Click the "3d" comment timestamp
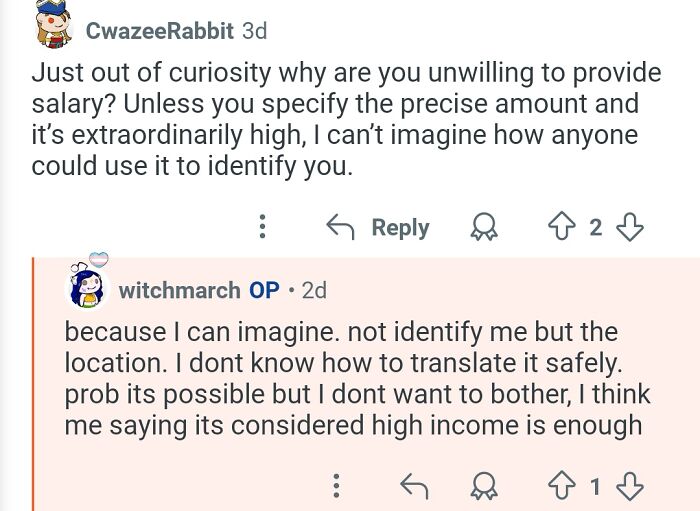Screen dimensions: 700x511 pyautogui.click(x=254, y=30)
